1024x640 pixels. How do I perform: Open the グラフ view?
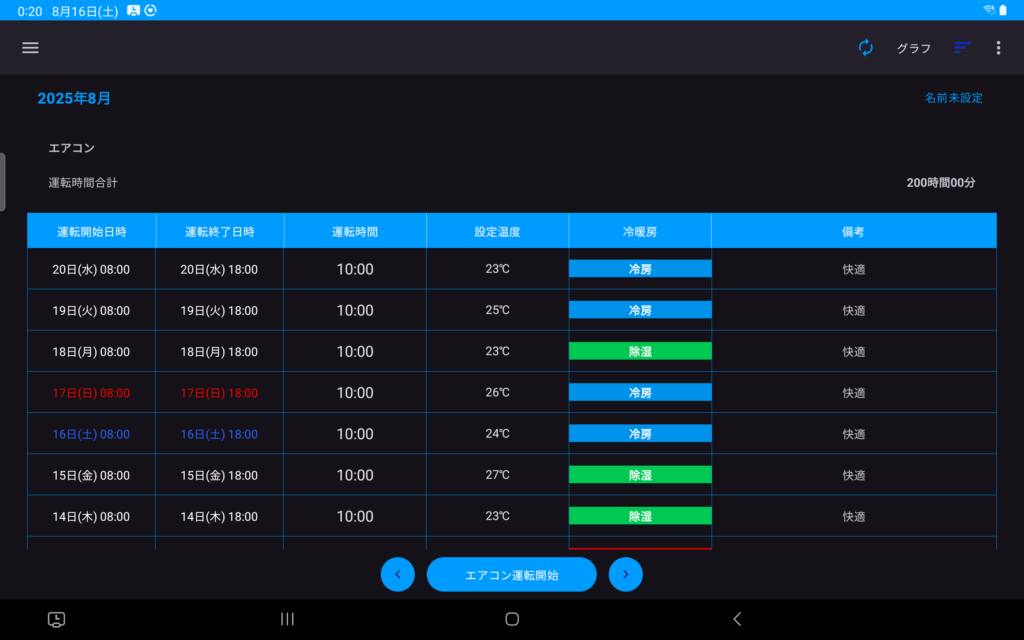coord(913,48)
